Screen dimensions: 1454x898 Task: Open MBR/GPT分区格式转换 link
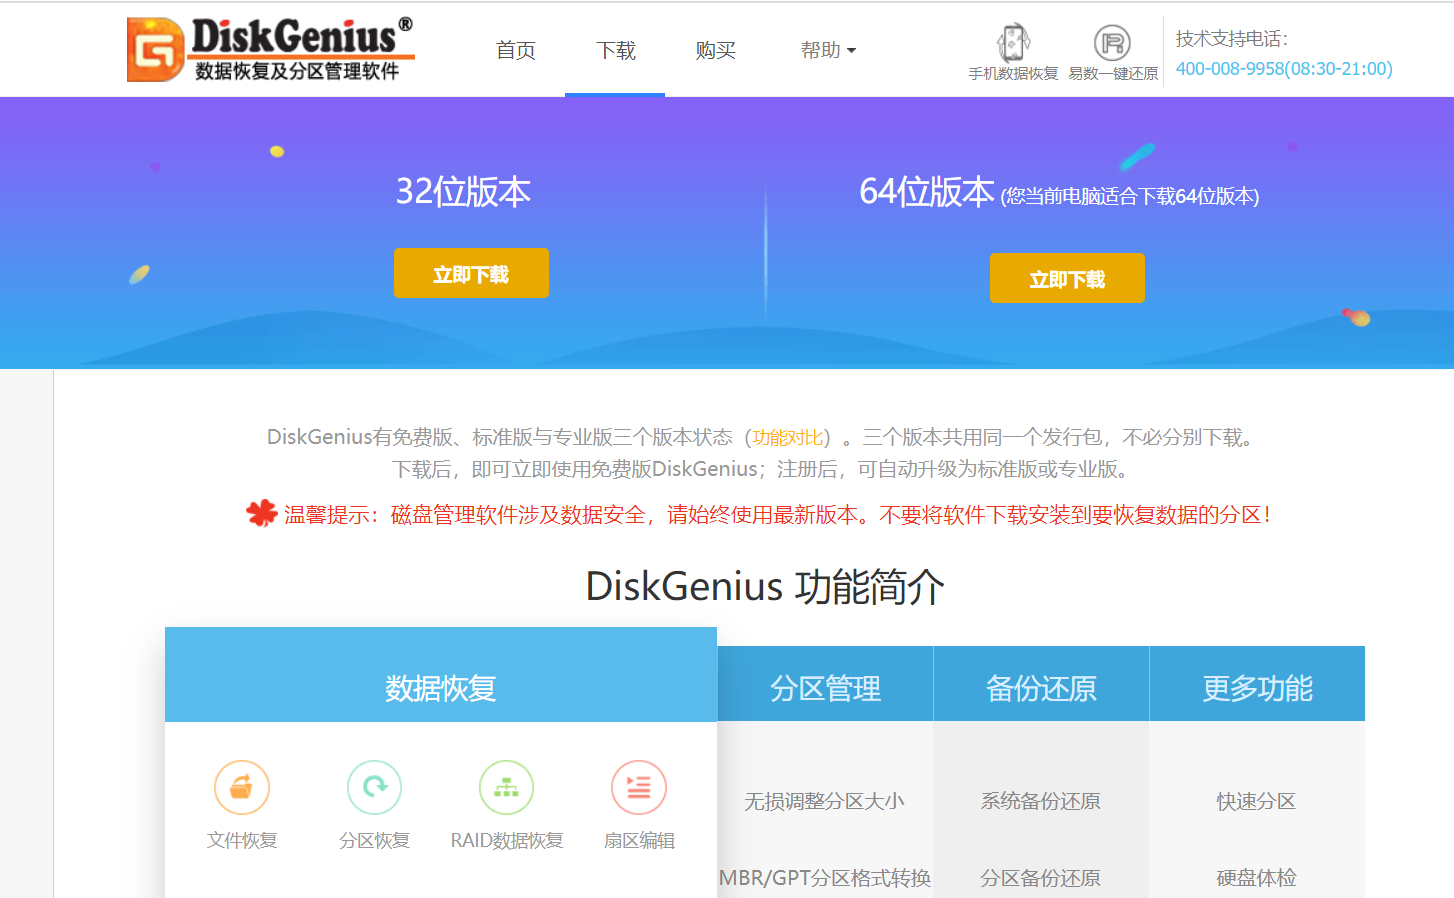pos(825,878)
